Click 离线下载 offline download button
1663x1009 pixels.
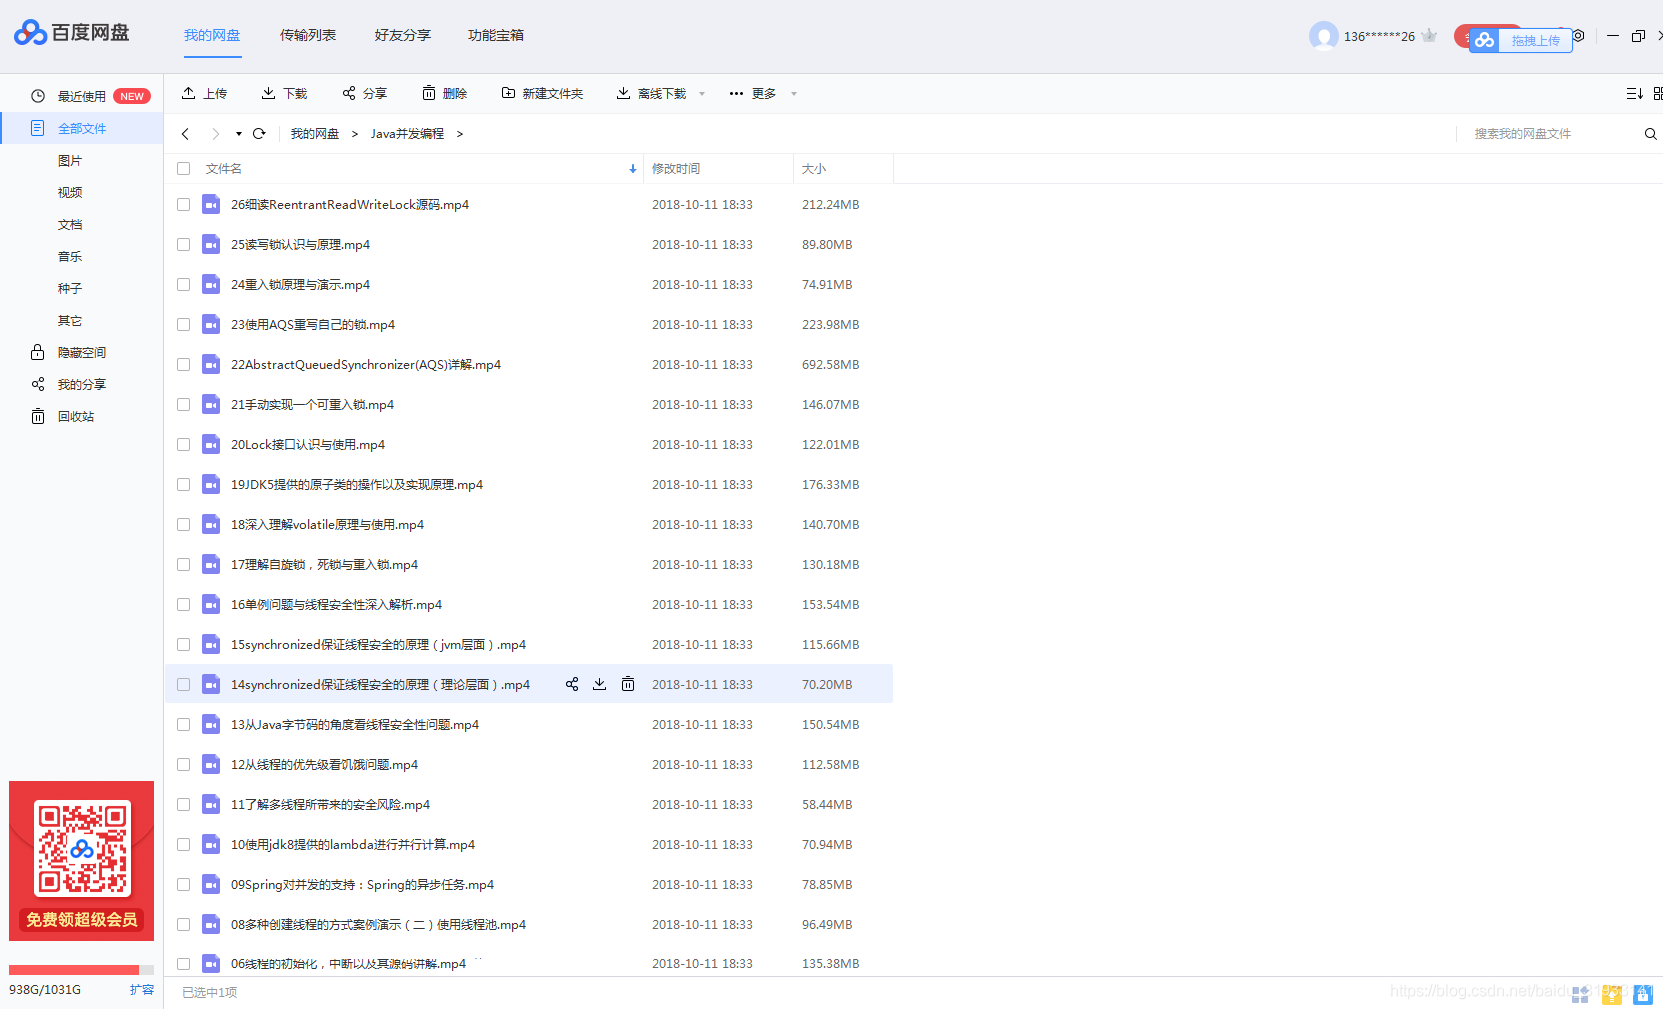pos(651,93)
